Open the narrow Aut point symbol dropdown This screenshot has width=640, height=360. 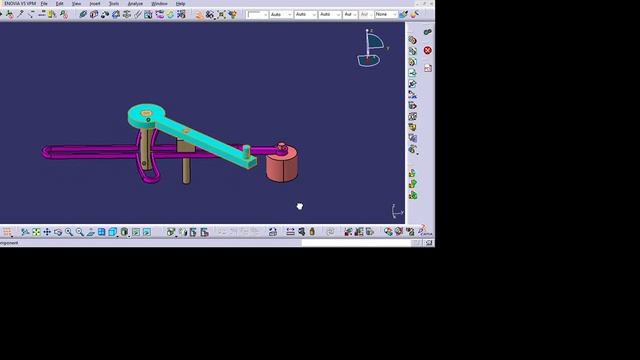point(350,15)
